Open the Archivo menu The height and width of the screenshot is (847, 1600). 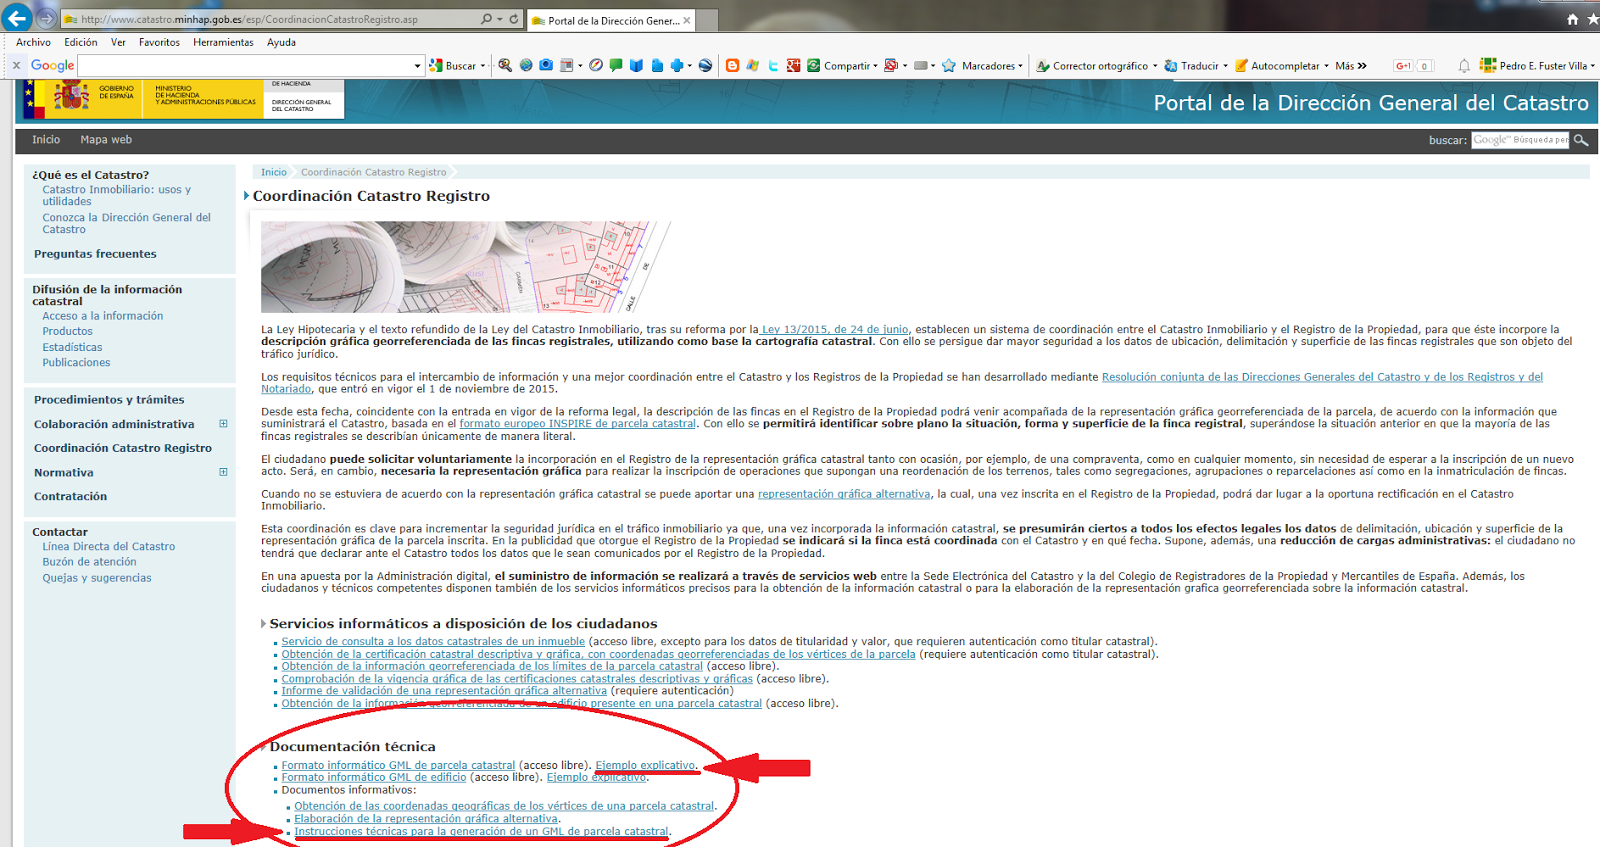coord(33,42)
